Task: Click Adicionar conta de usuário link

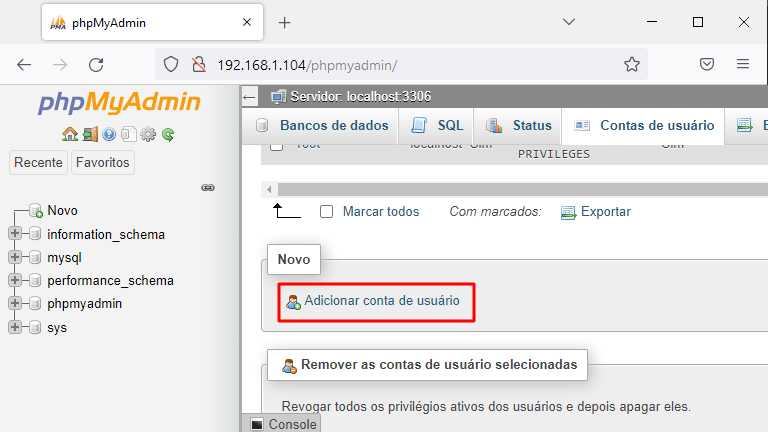Action: 382,301
